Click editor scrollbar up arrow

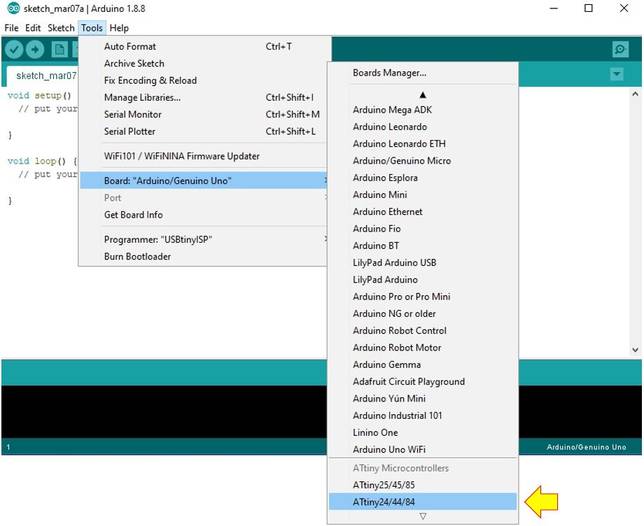(635, 94)
